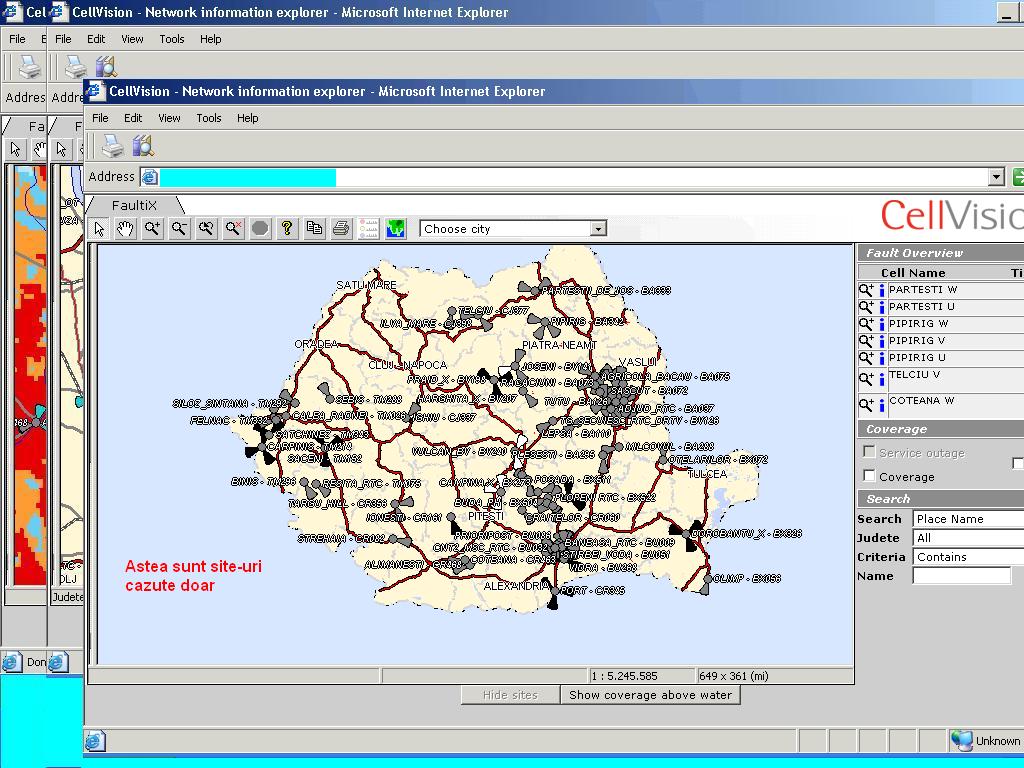Click the printer icon in front Explorer toolbar

click(112, 146)
